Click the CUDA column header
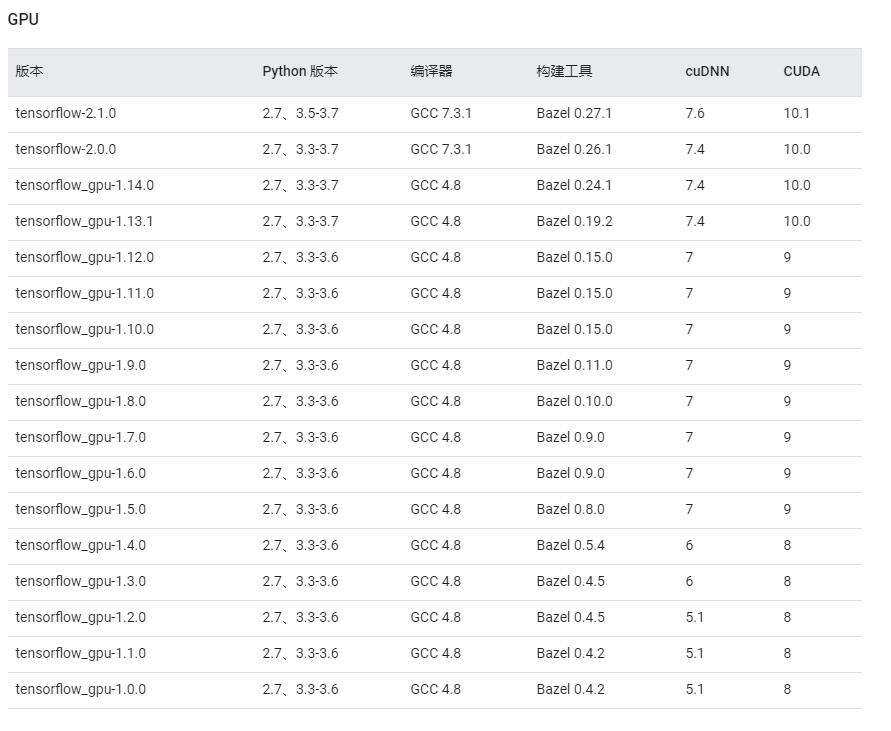Screen dimensions: 891x731 pyautogui.click(x=801, y=71)
